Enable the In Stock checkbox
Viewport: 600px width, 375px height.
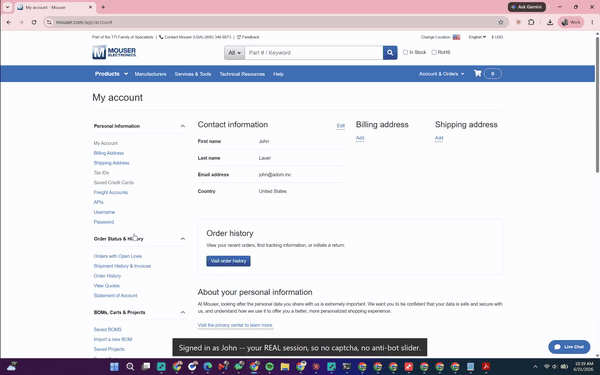click(405, 52)
